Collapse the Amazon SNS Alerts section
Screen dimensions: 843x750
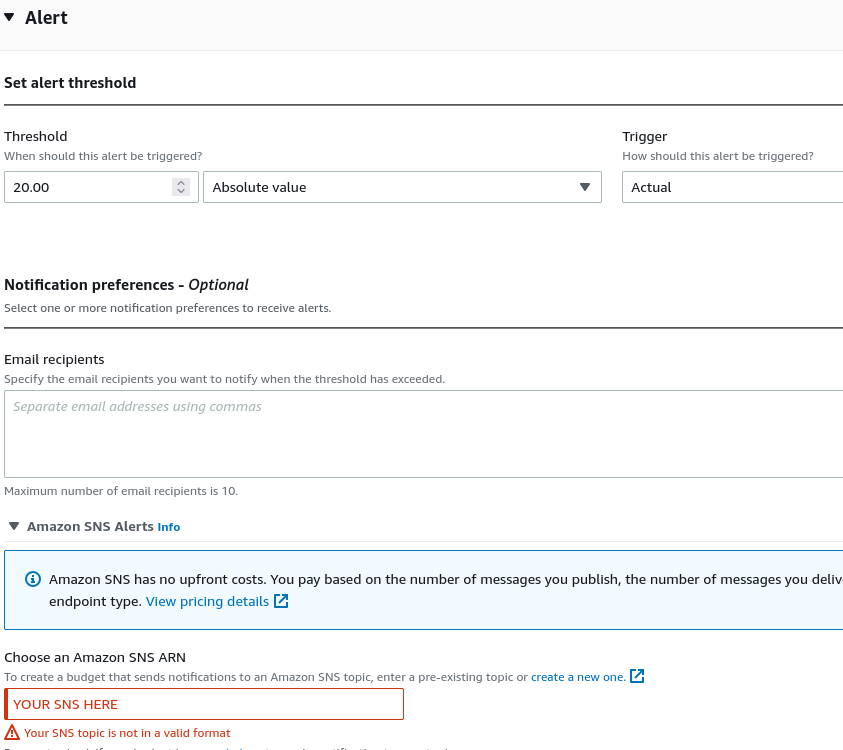click(13, 526)
